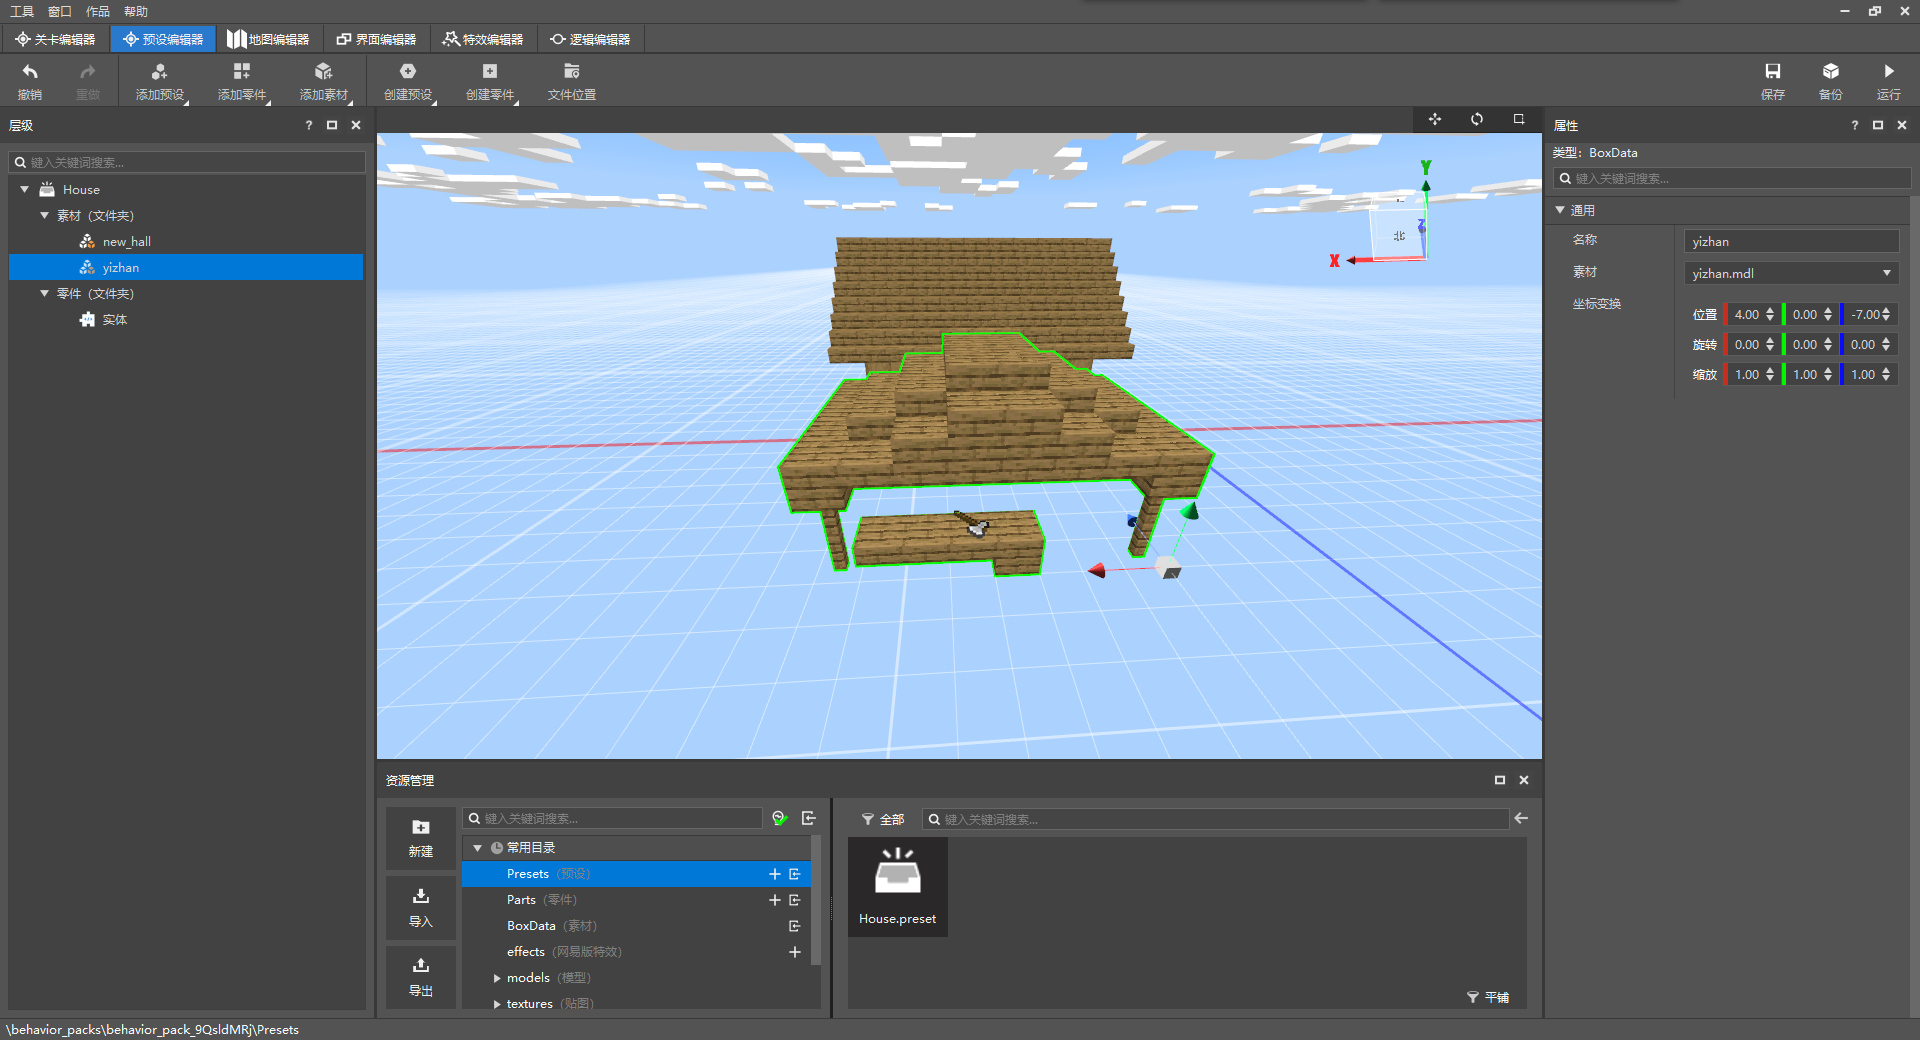
Task: Click 创建零件 toolbar icon
Action: point(490,72)
